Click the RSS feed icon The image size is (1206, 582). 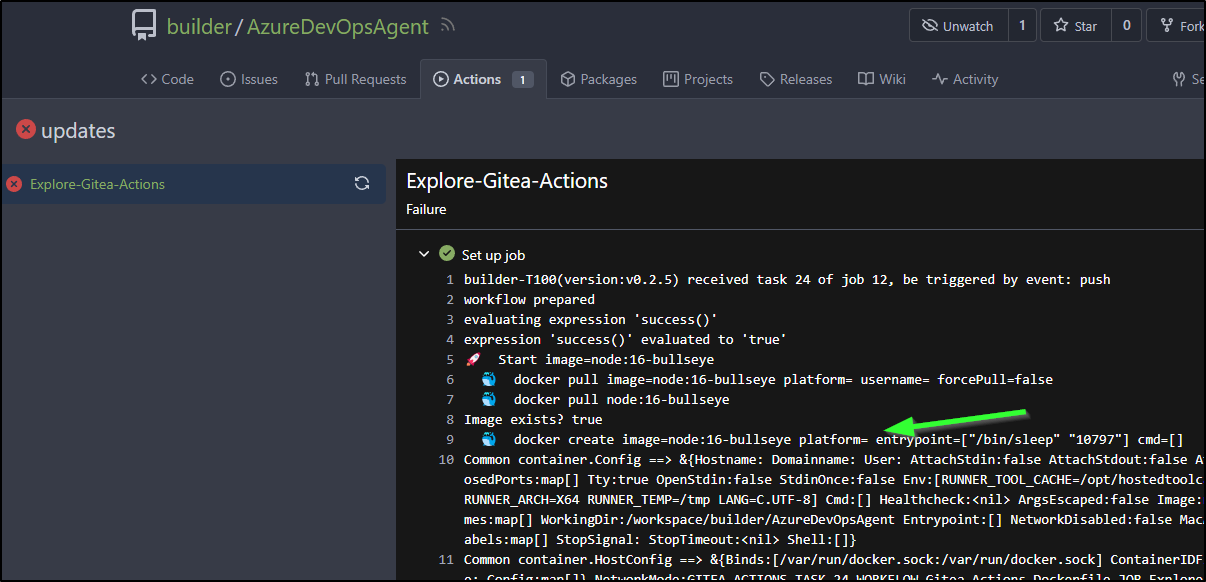[x=448, y=26]
